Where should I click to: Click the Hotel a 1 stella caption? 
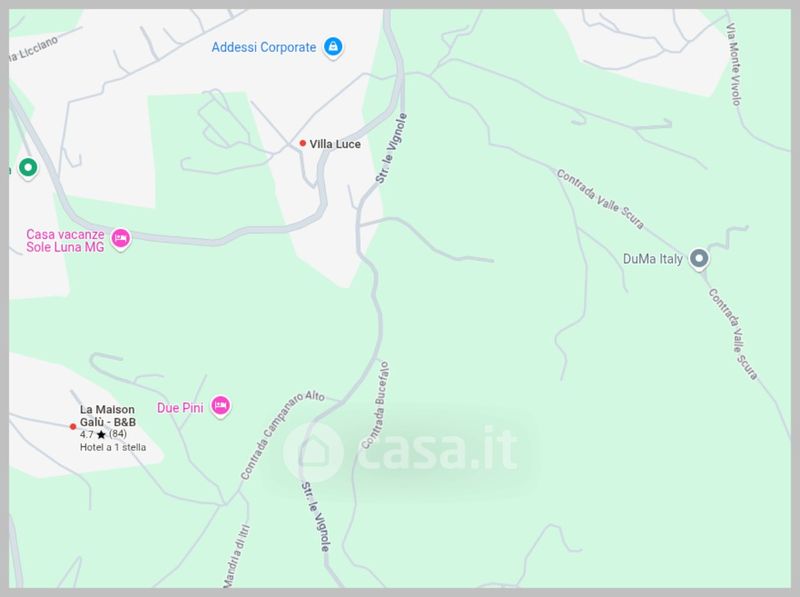pyautogui.click(x=113, y=447)
